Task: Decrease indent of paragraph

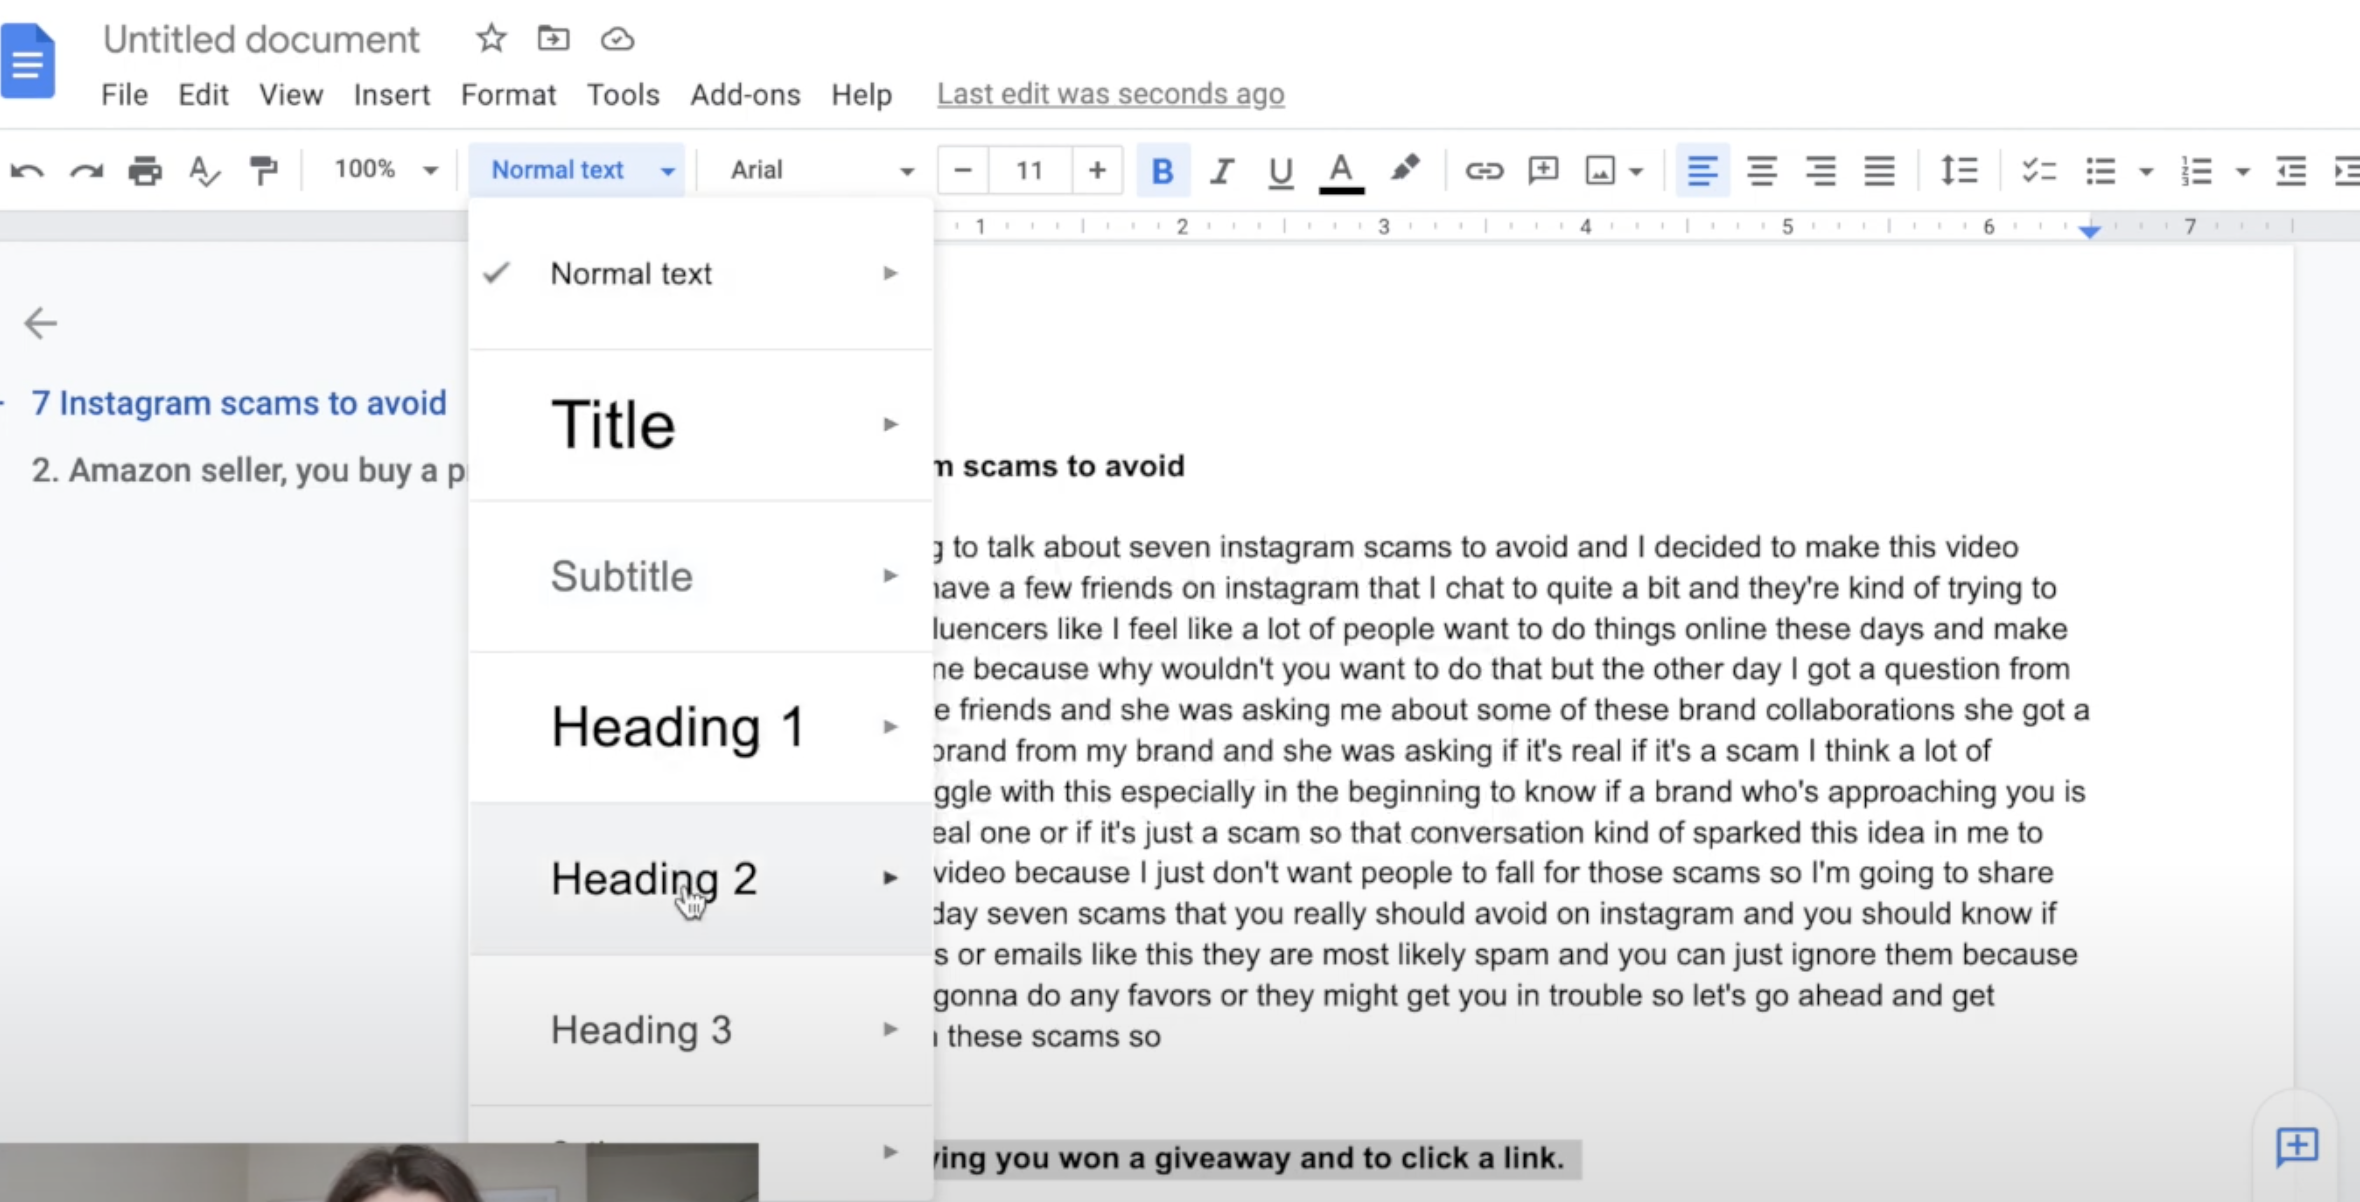Action: pos(2290,171)
